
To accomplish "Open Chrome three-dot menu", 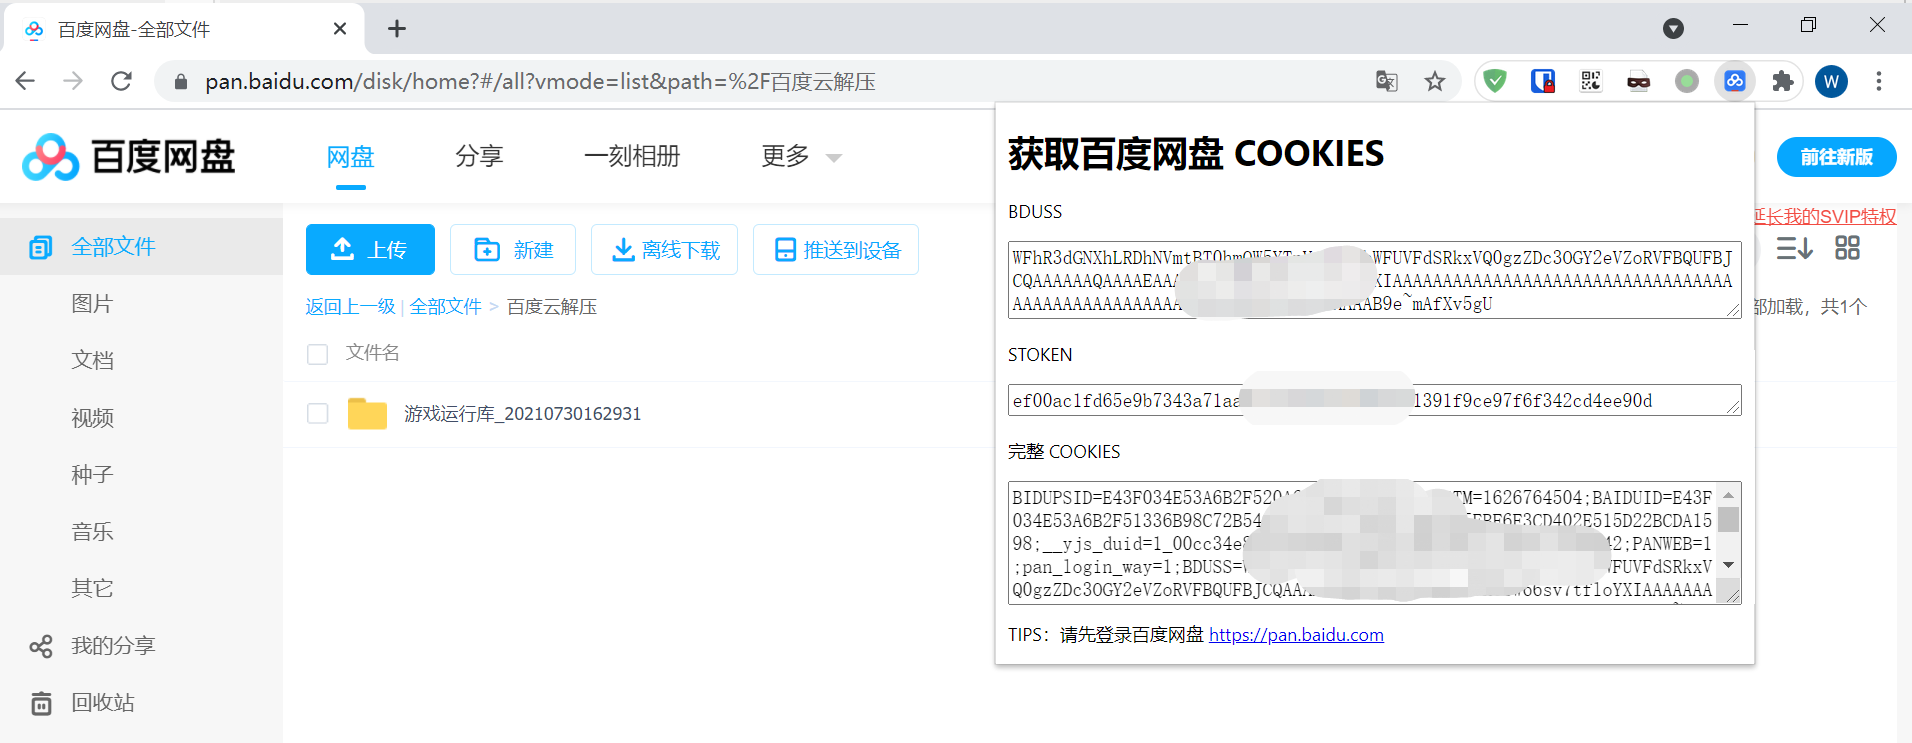I will (1879, 81).
